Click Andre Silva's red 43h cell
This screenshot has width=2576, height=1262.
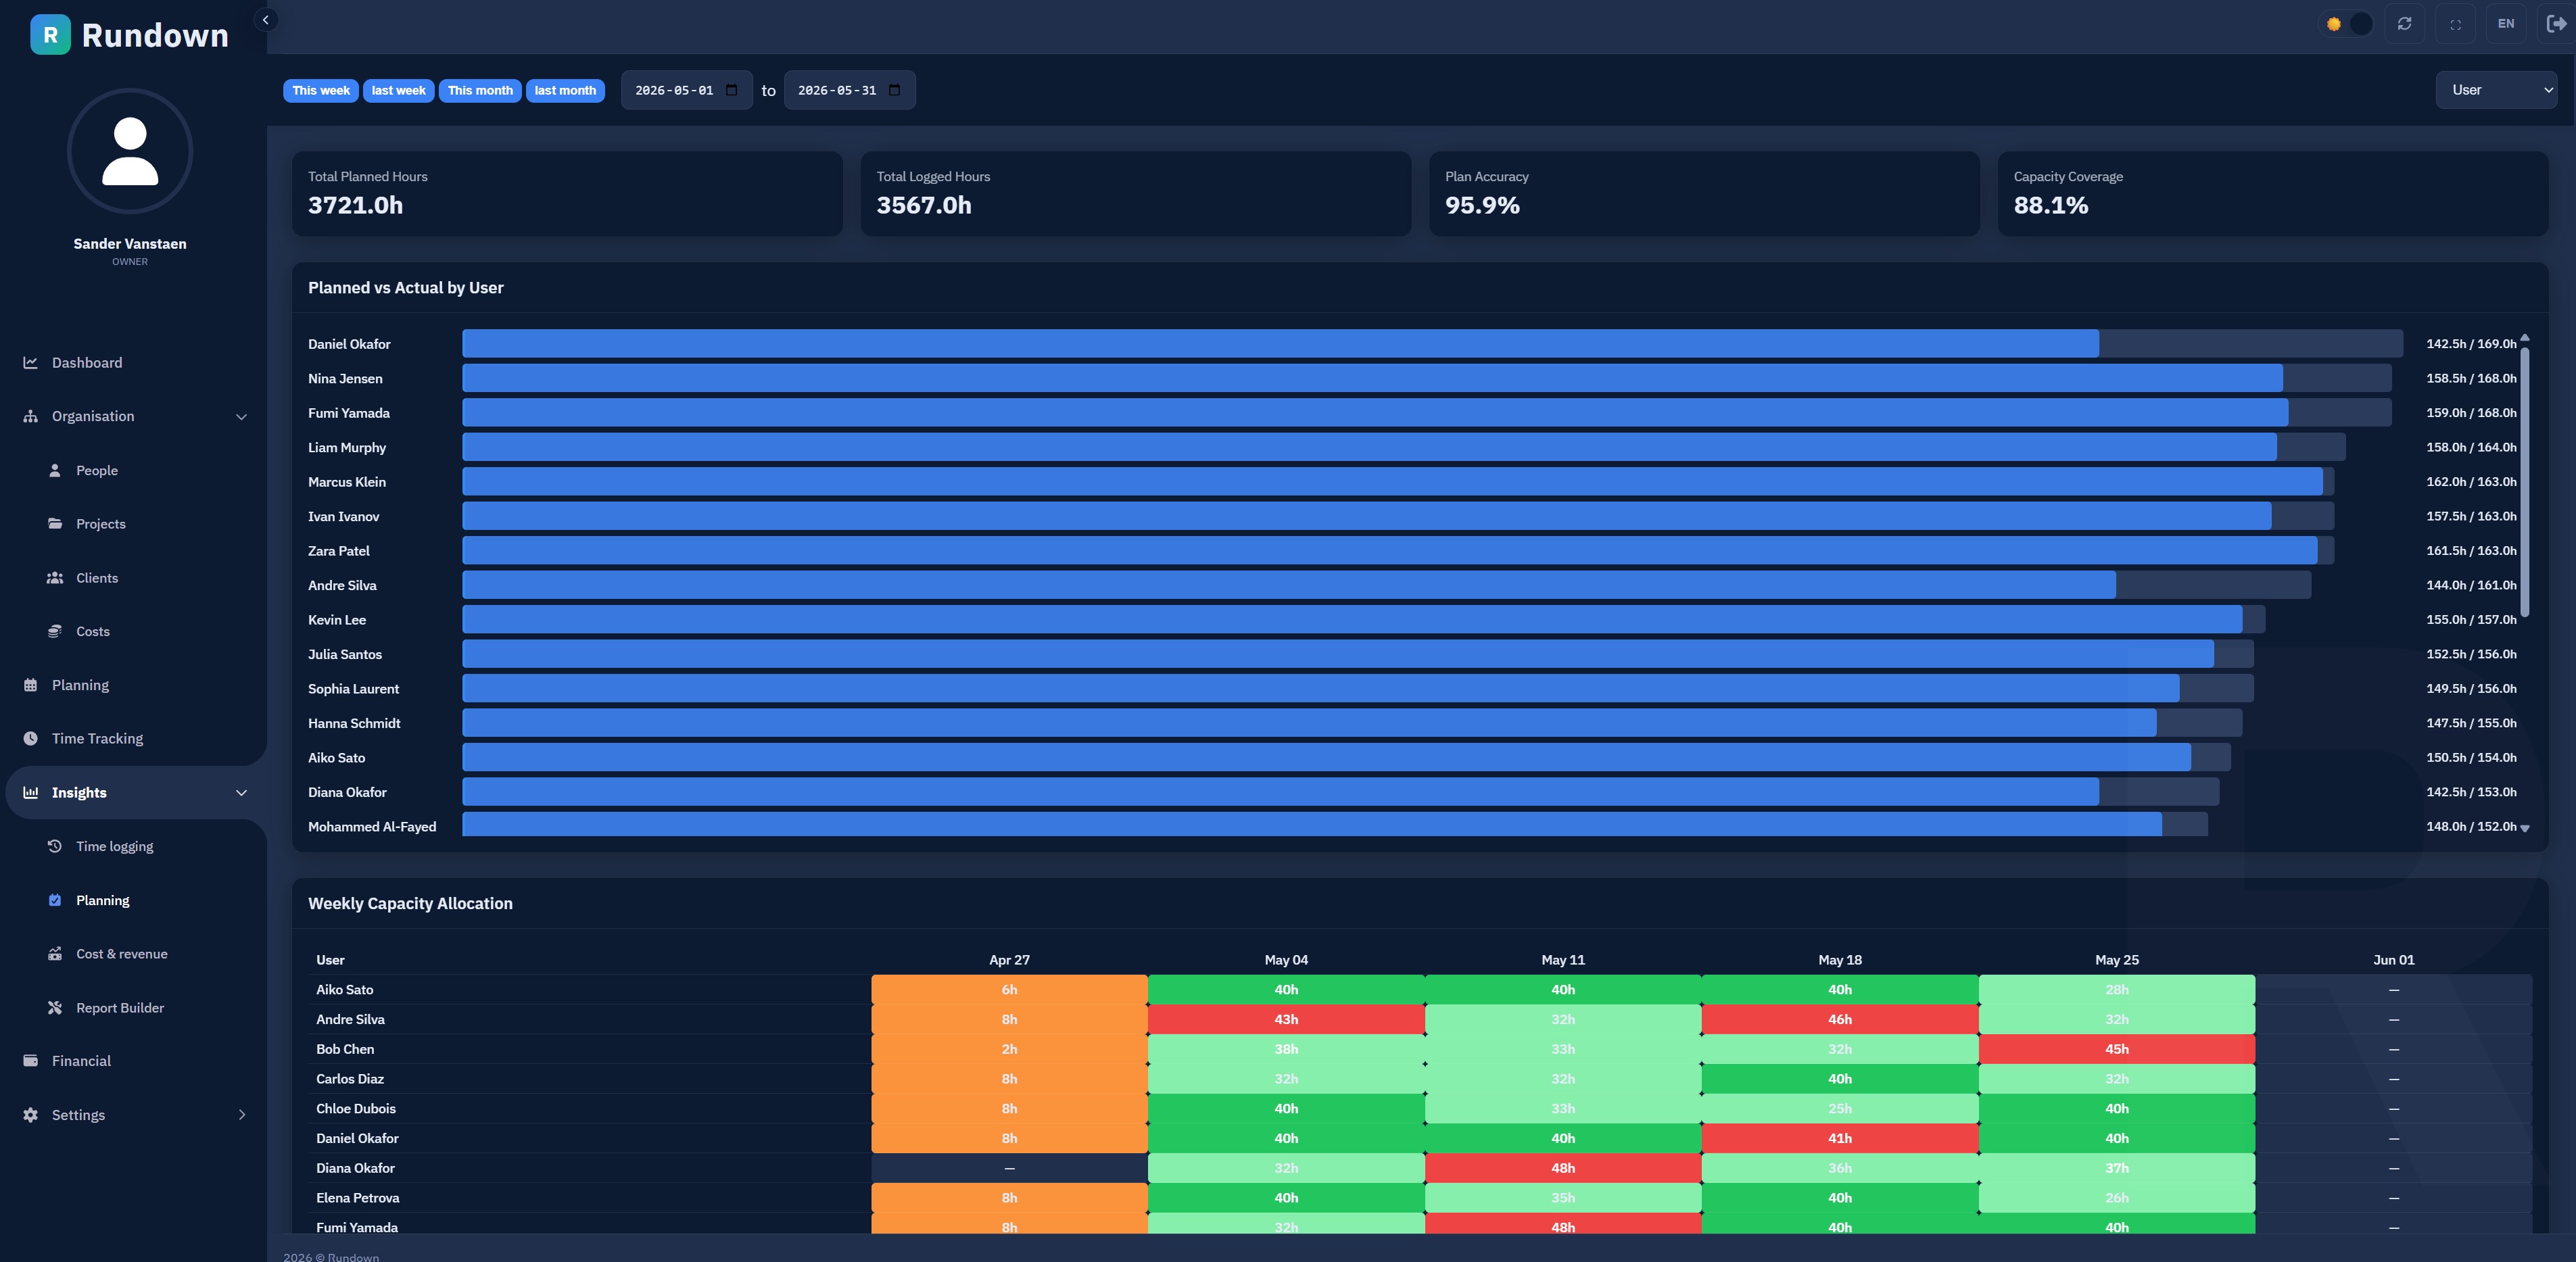click(1286, 1020)
